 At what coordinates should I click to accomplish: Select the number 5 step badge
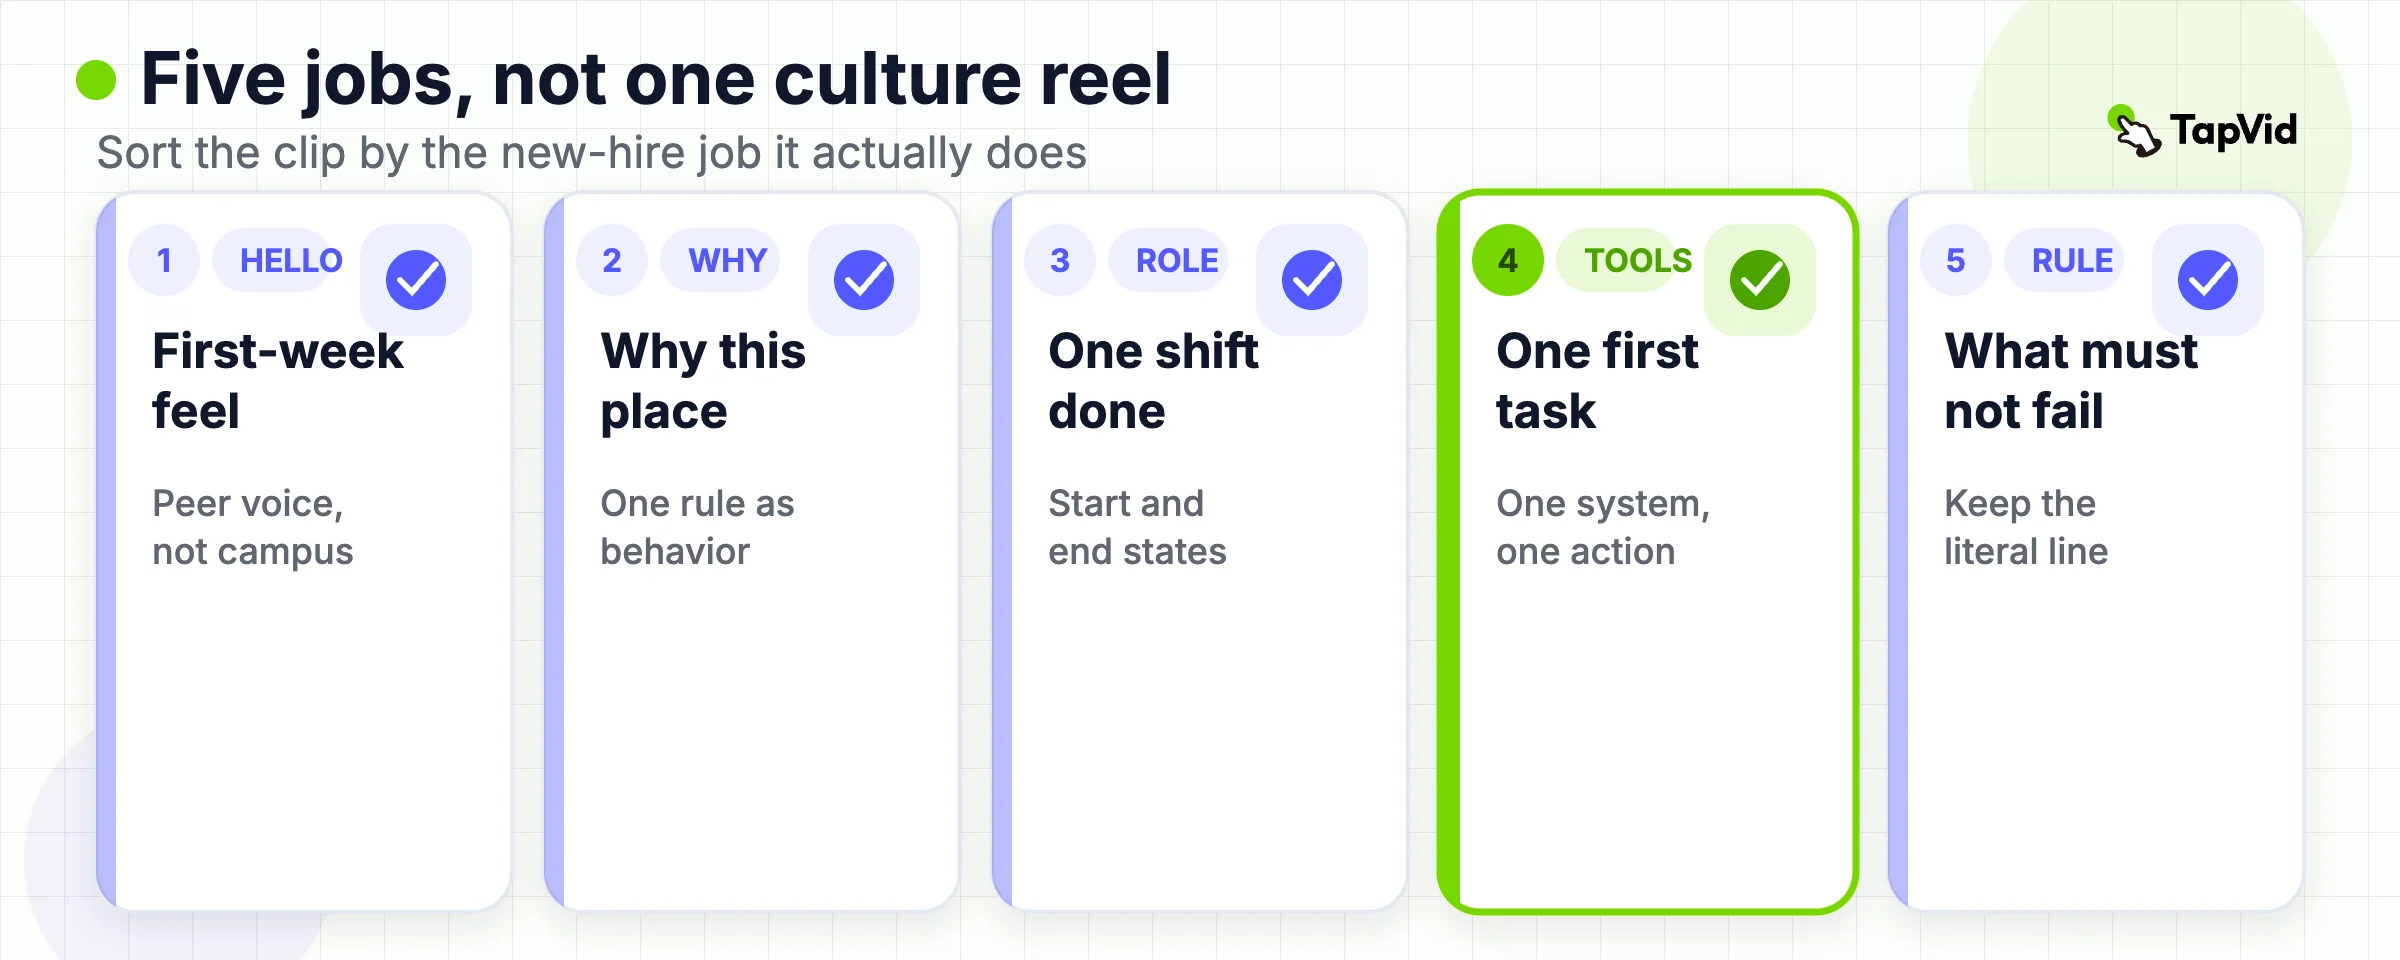1956,260
